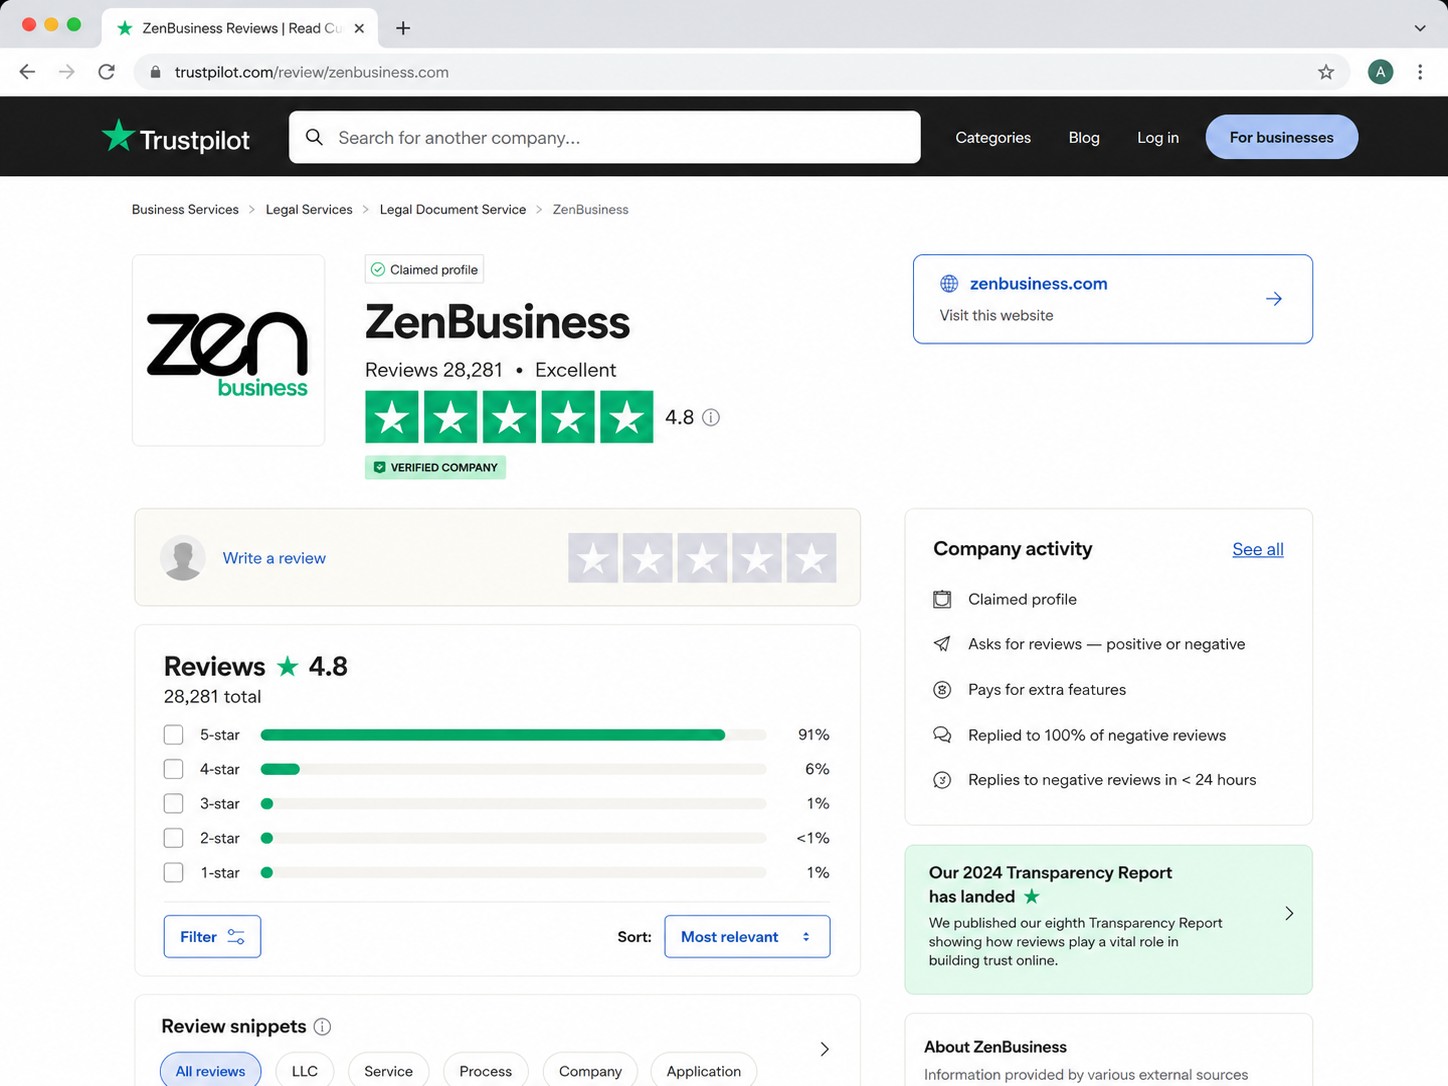Click the arrow in the Visit this website card

point(1274,299)
